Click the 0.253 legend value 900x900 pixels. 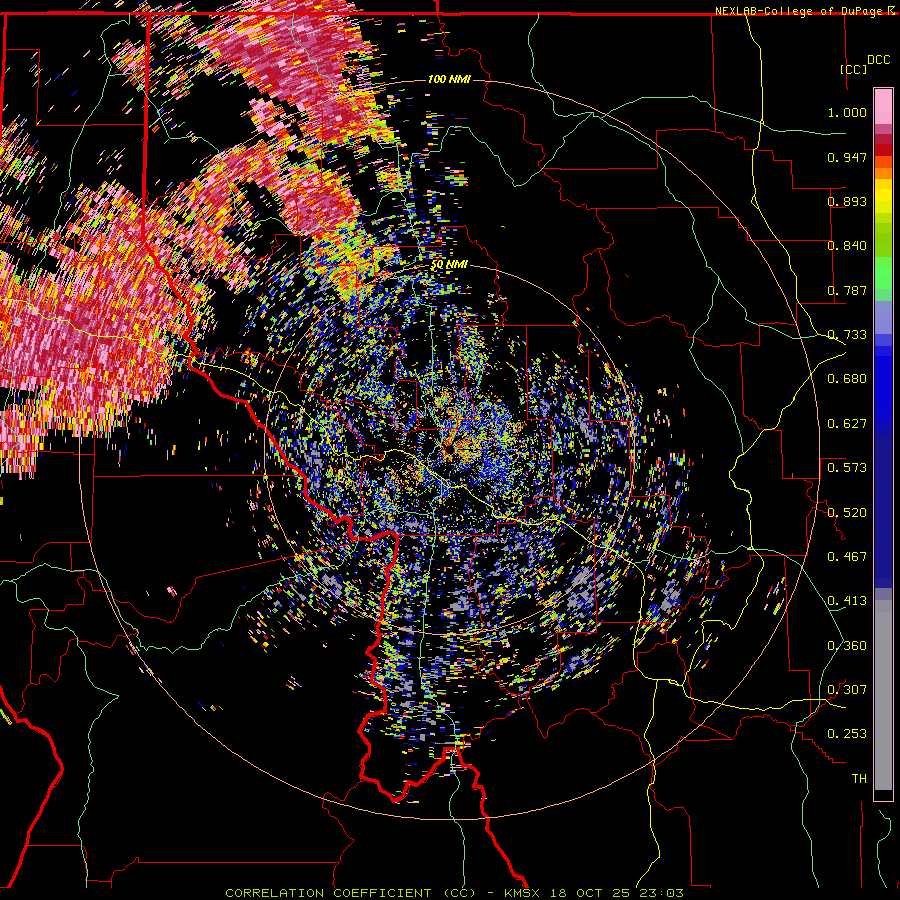point(847,734)
